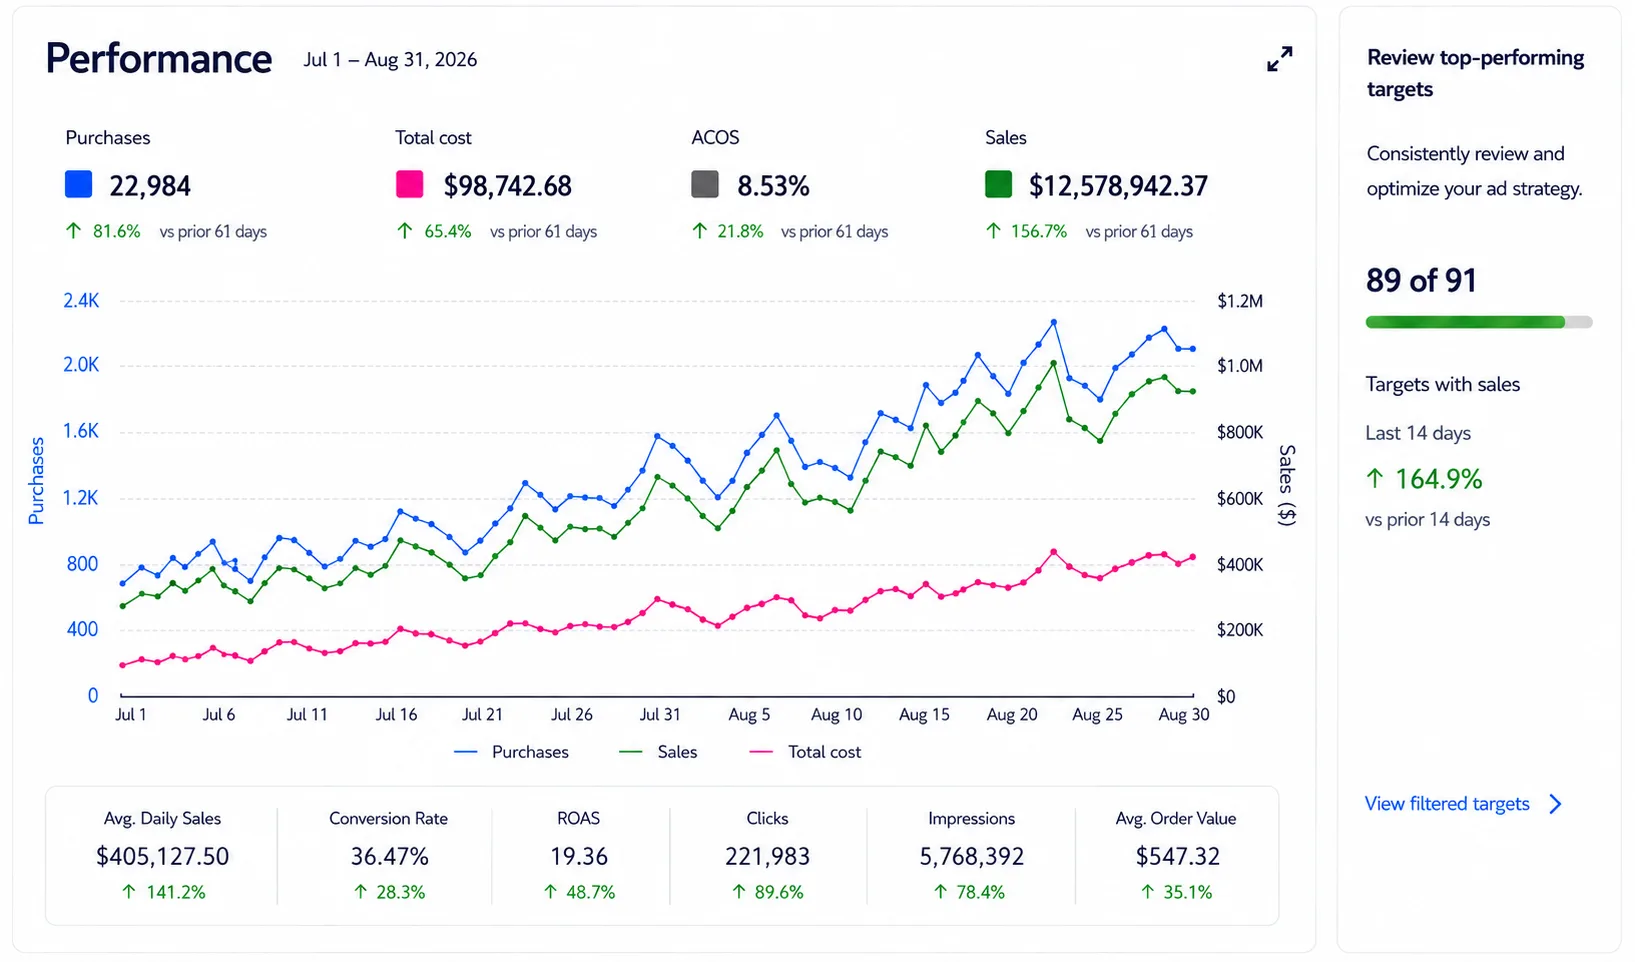The width and height of the screenshot is (1635, 962).
Task: Select the Avg. Order Value tile
Action: pos(1176,856)
